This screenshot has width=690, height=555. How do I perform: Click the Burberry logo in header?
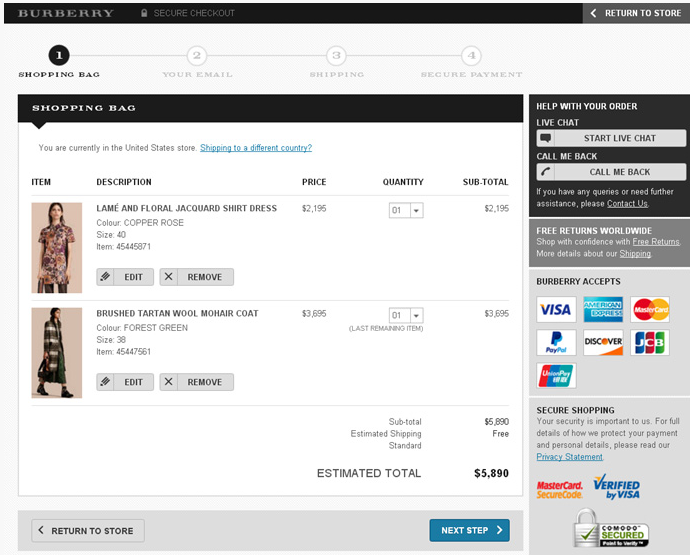(66, 13)
